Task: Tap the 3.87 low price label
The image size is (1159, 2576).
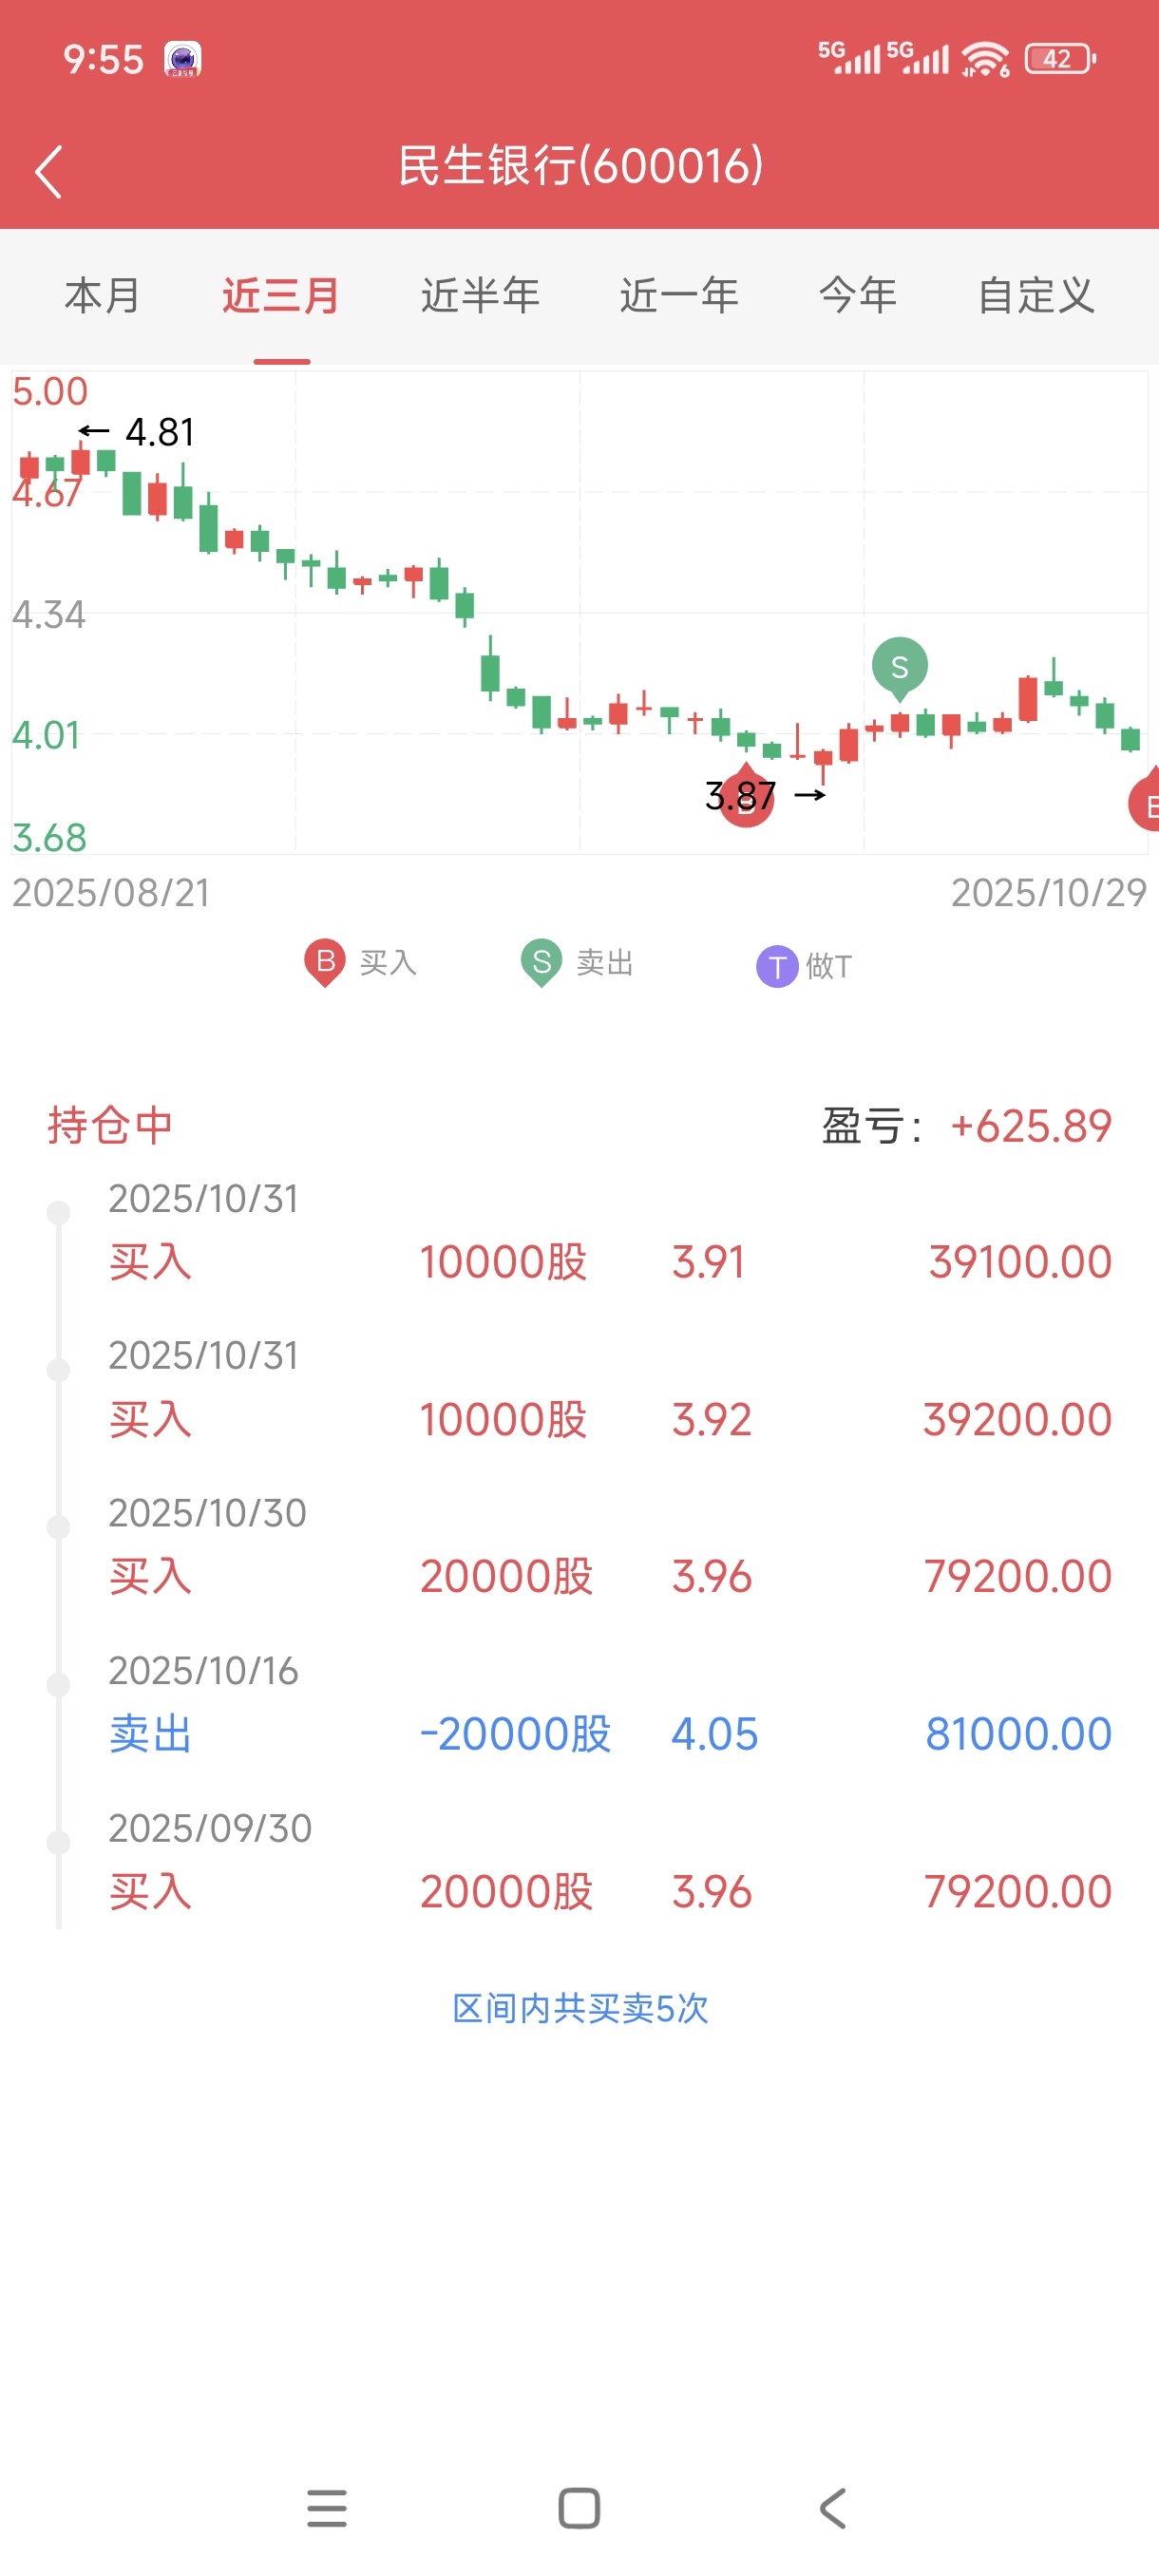Action: 741,796
